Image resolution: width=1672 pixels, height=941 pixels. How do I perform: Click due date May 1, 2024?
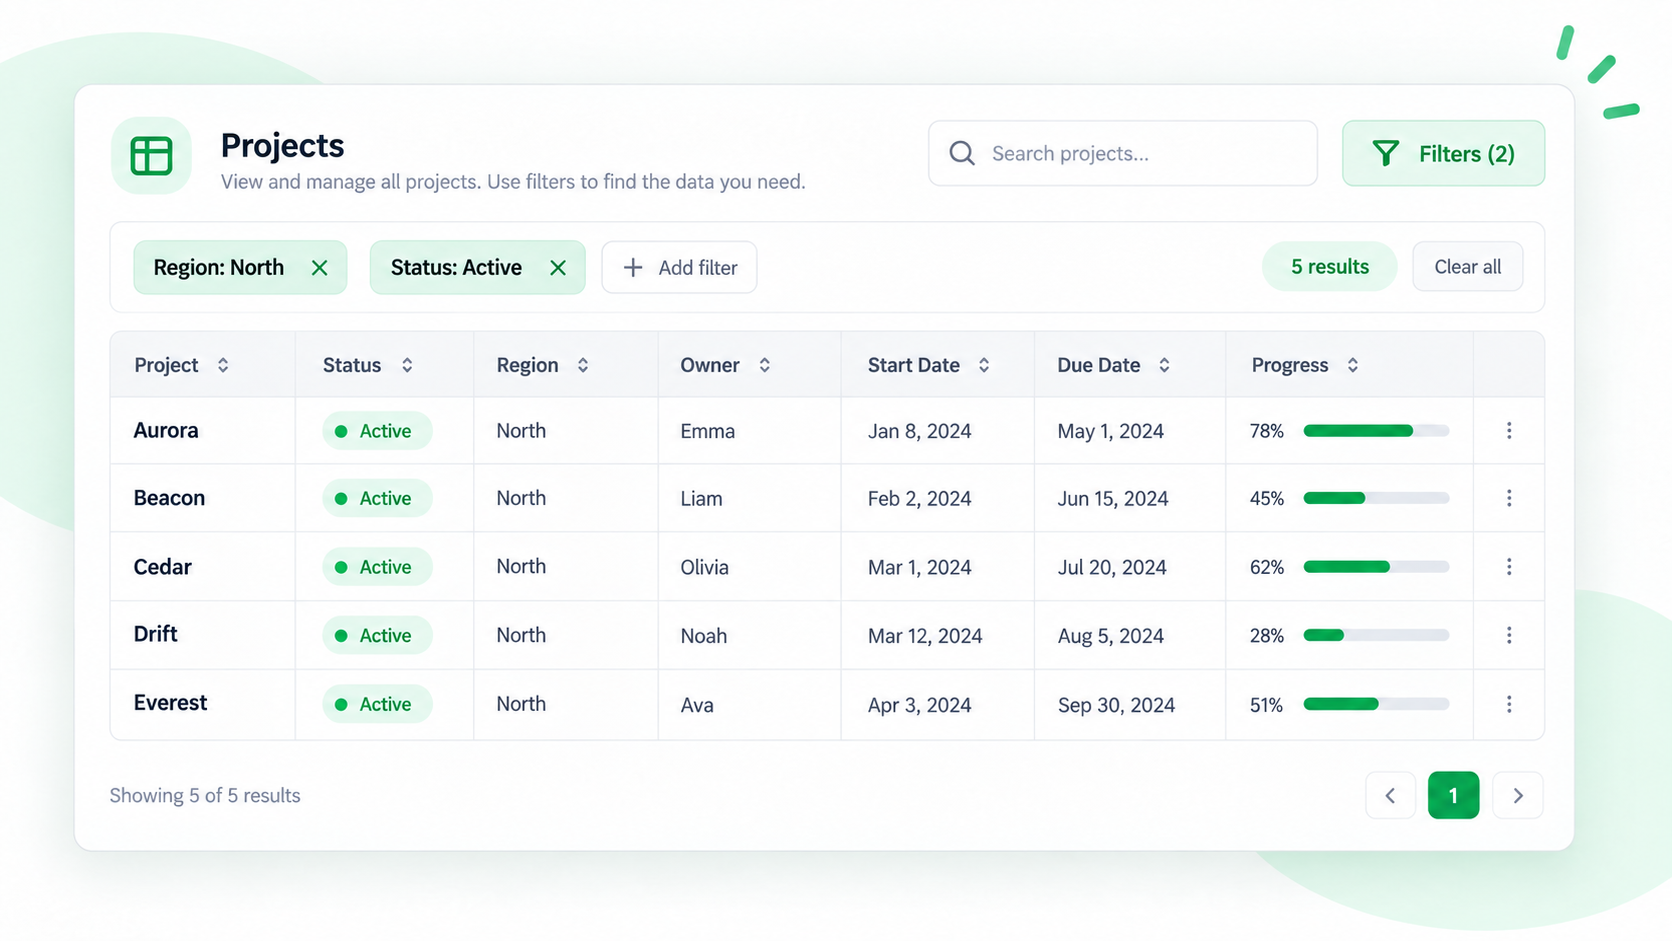(x=1110, y=431)
